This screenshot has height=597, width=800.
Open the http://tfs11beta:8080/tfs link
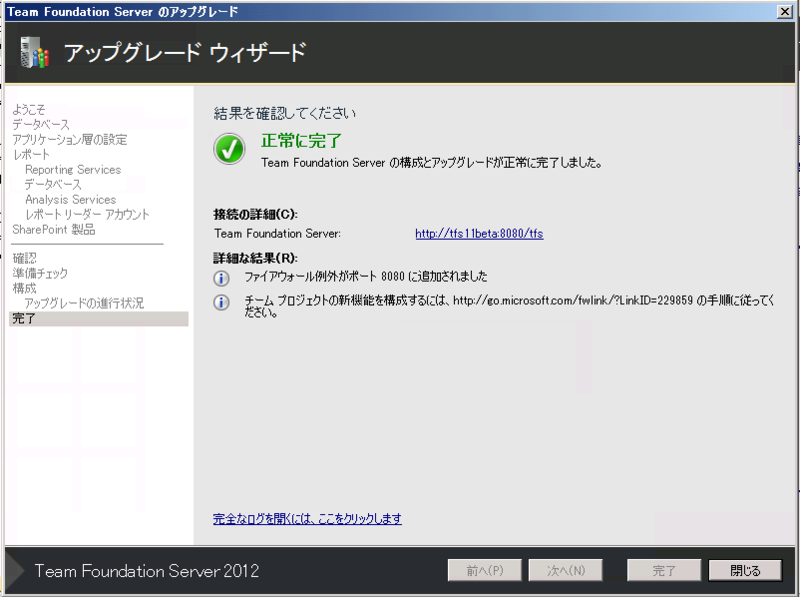[479, 234]
